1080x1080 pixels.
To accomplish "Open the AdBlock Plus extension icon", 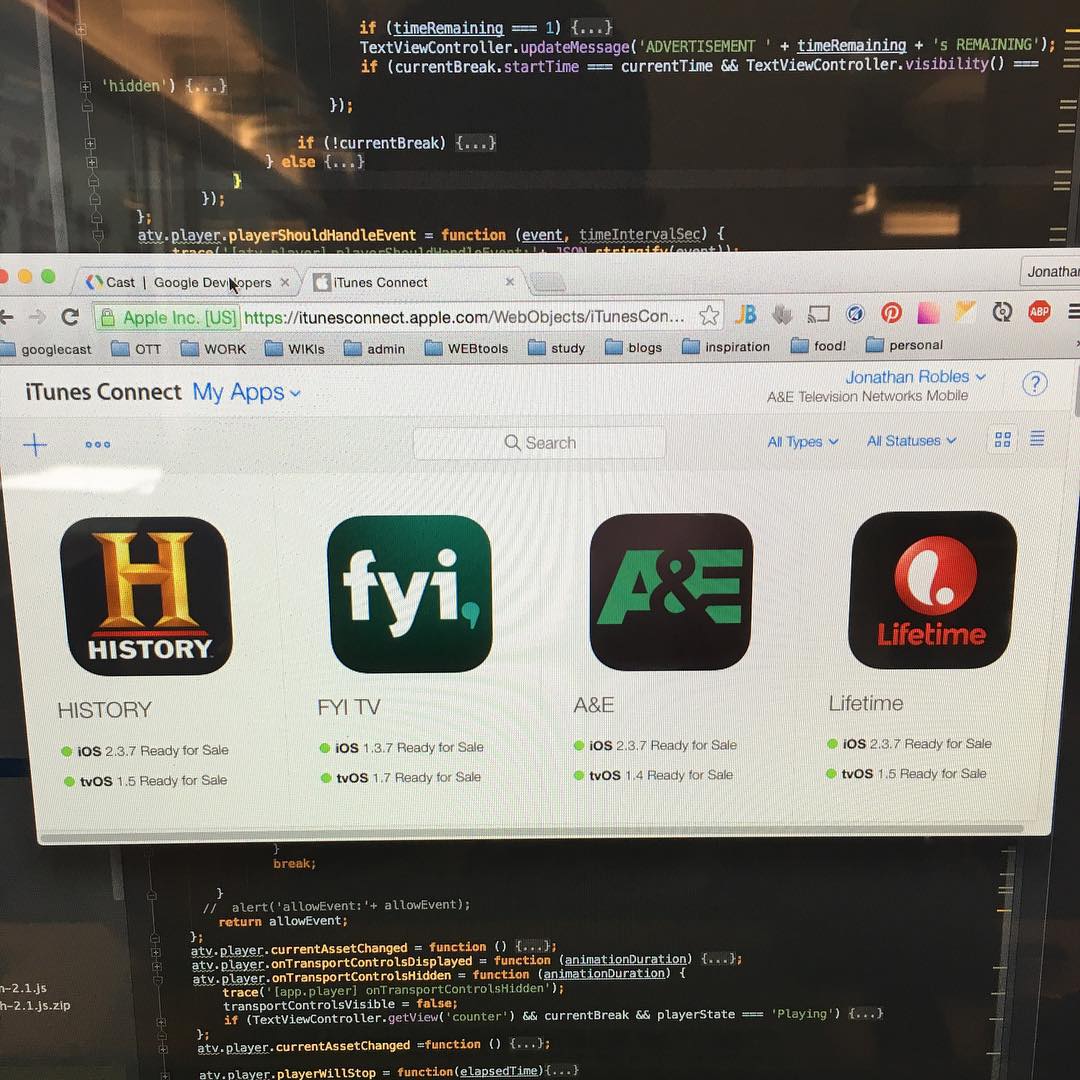I will pyautogui.click(x=1040, y=312).
